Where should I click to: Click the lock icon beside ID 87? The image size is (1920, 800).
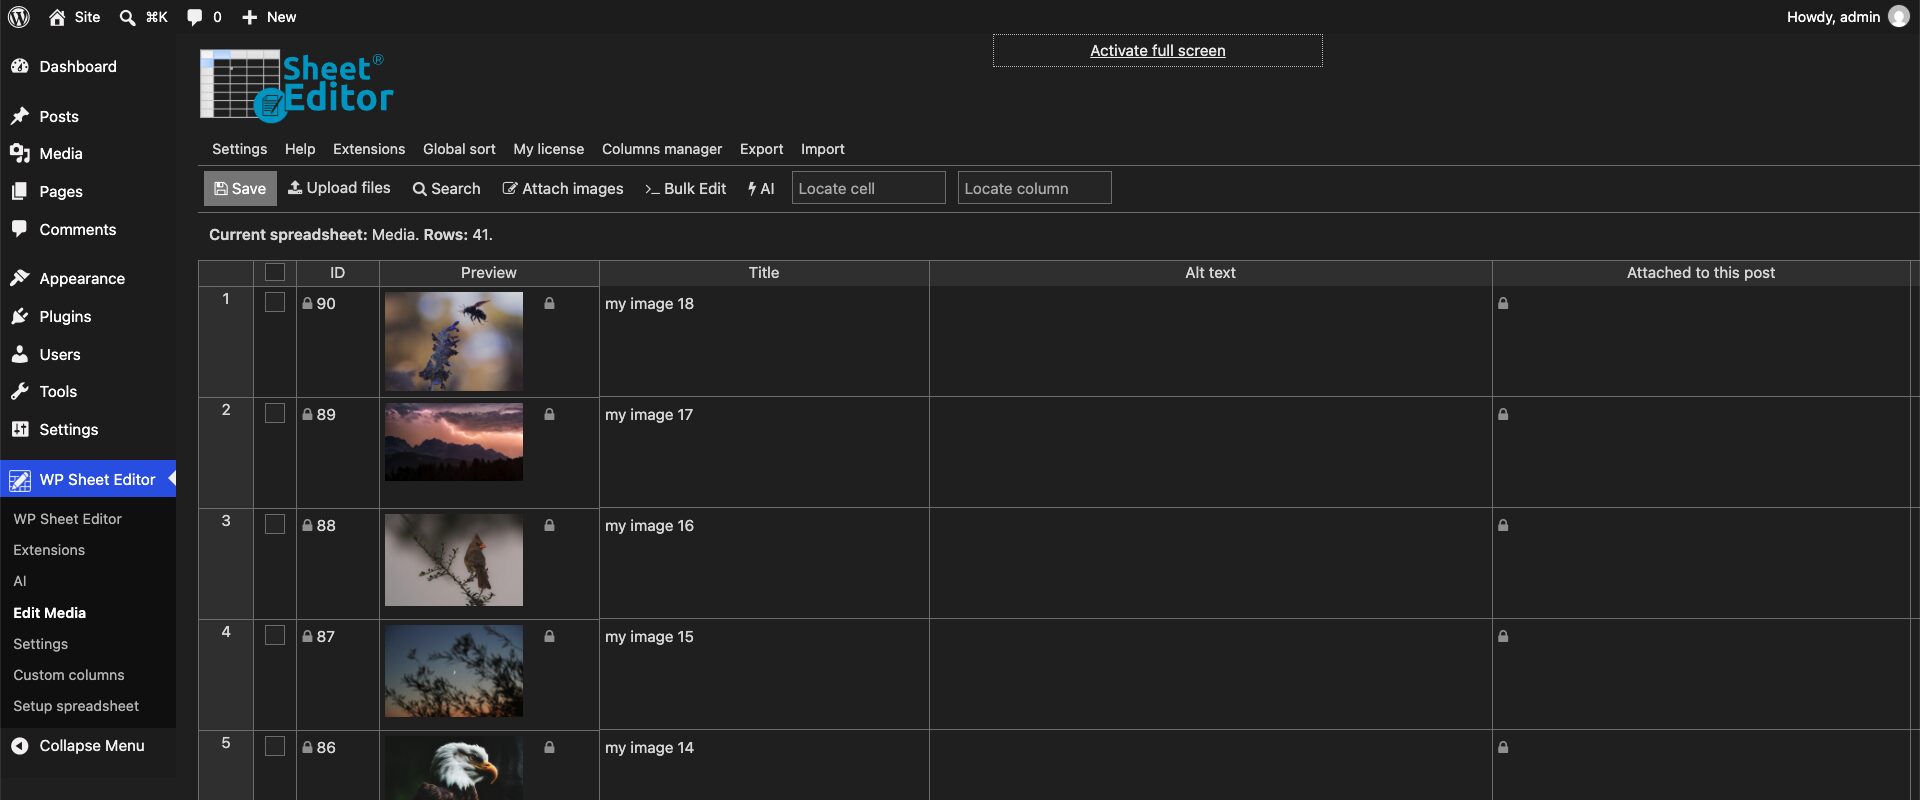pyautogui.click(x=307, y=636)
